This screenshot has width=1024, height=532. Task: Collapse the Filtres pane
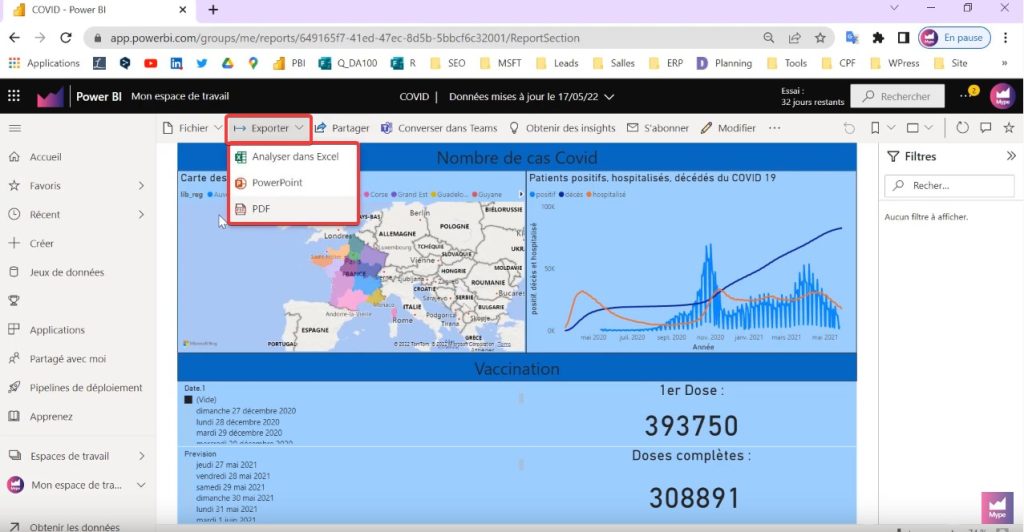click(1011, 156)
